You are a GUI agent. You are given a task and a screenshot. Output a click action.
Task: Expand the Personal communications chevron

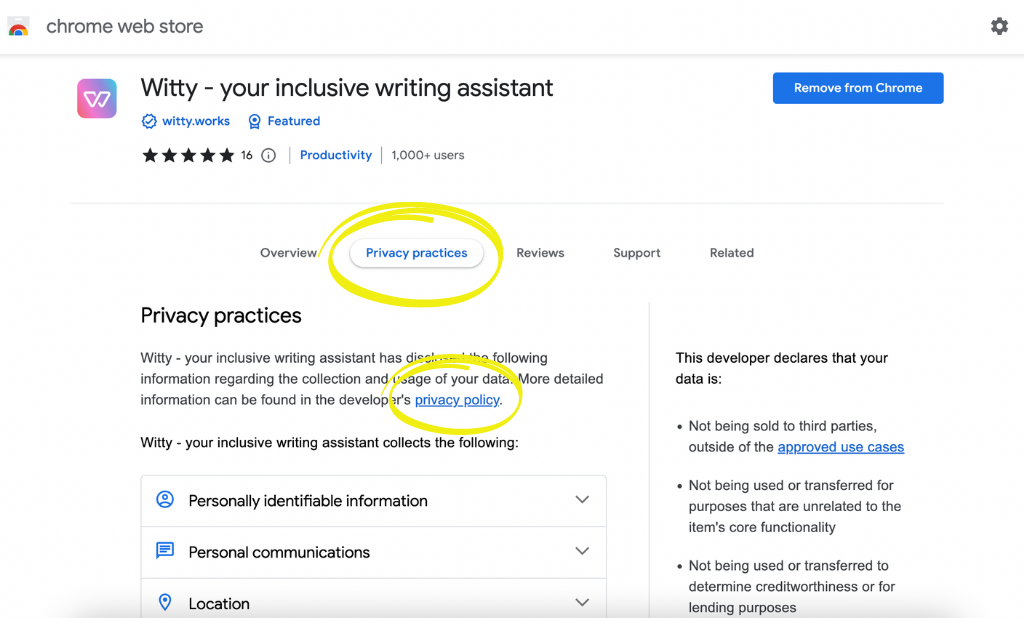(582, 552)
